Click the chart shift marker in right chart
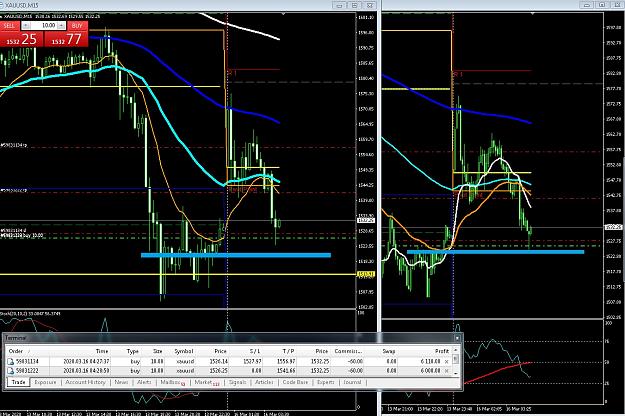 (x=533, y=14)
